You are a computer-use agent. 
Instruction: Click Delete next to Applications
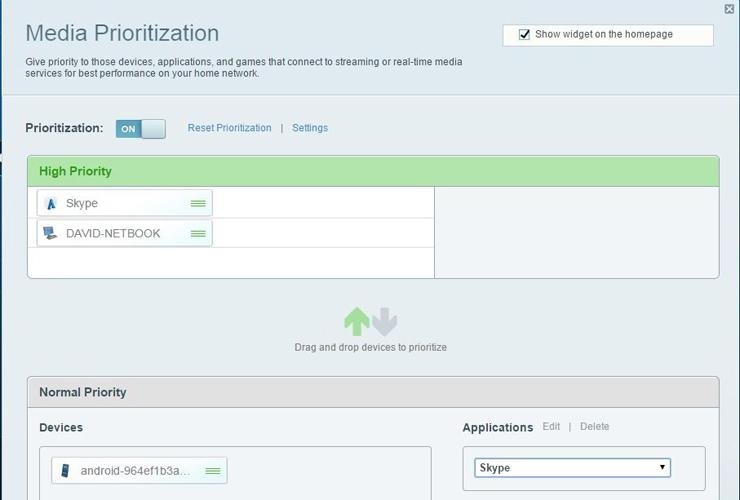[x=594, y=426]
